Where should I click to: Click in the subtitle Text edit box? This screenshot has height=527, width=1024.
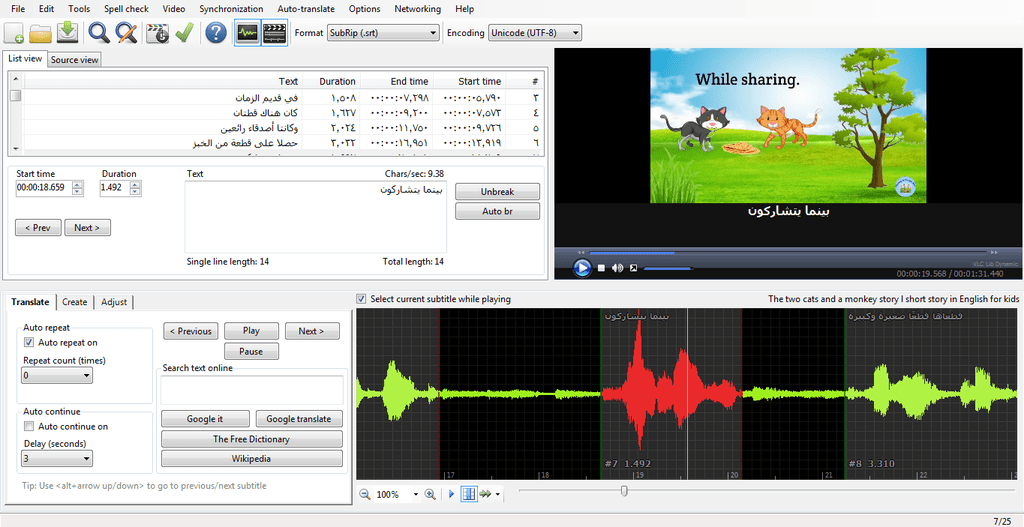[315, 217]
